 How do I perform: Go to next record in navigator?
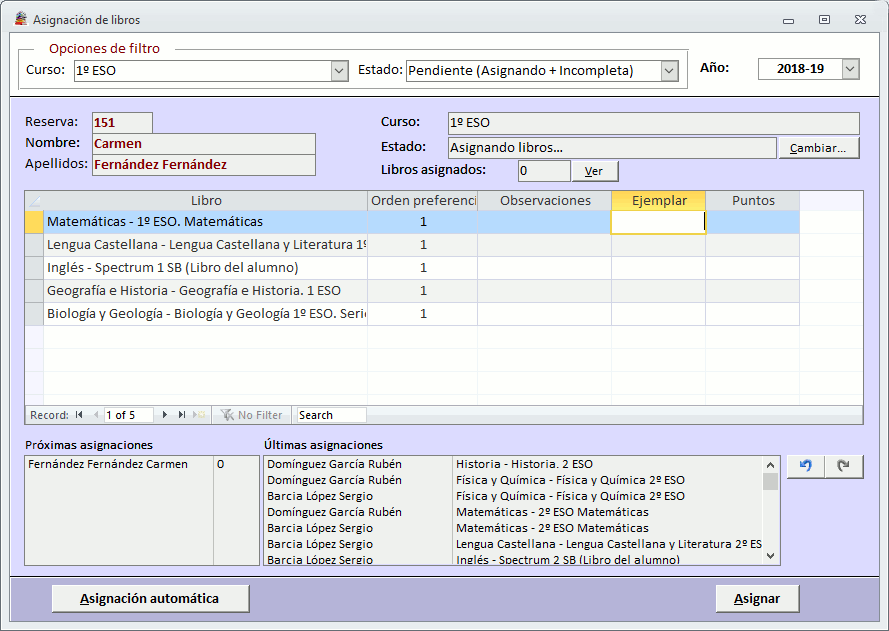pyautogui.click(x=165, y=415)
